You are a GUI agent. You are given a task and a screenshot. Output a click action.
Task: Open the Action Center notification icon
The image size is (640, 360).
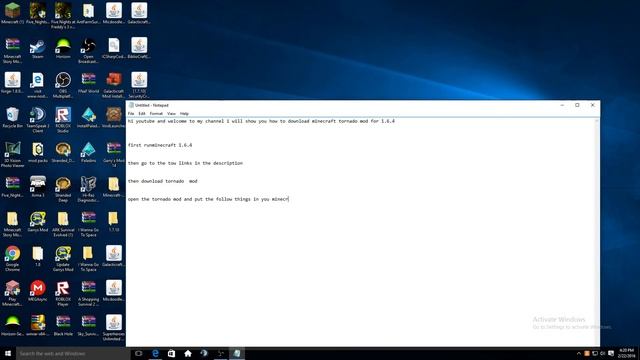click(611, 353)
